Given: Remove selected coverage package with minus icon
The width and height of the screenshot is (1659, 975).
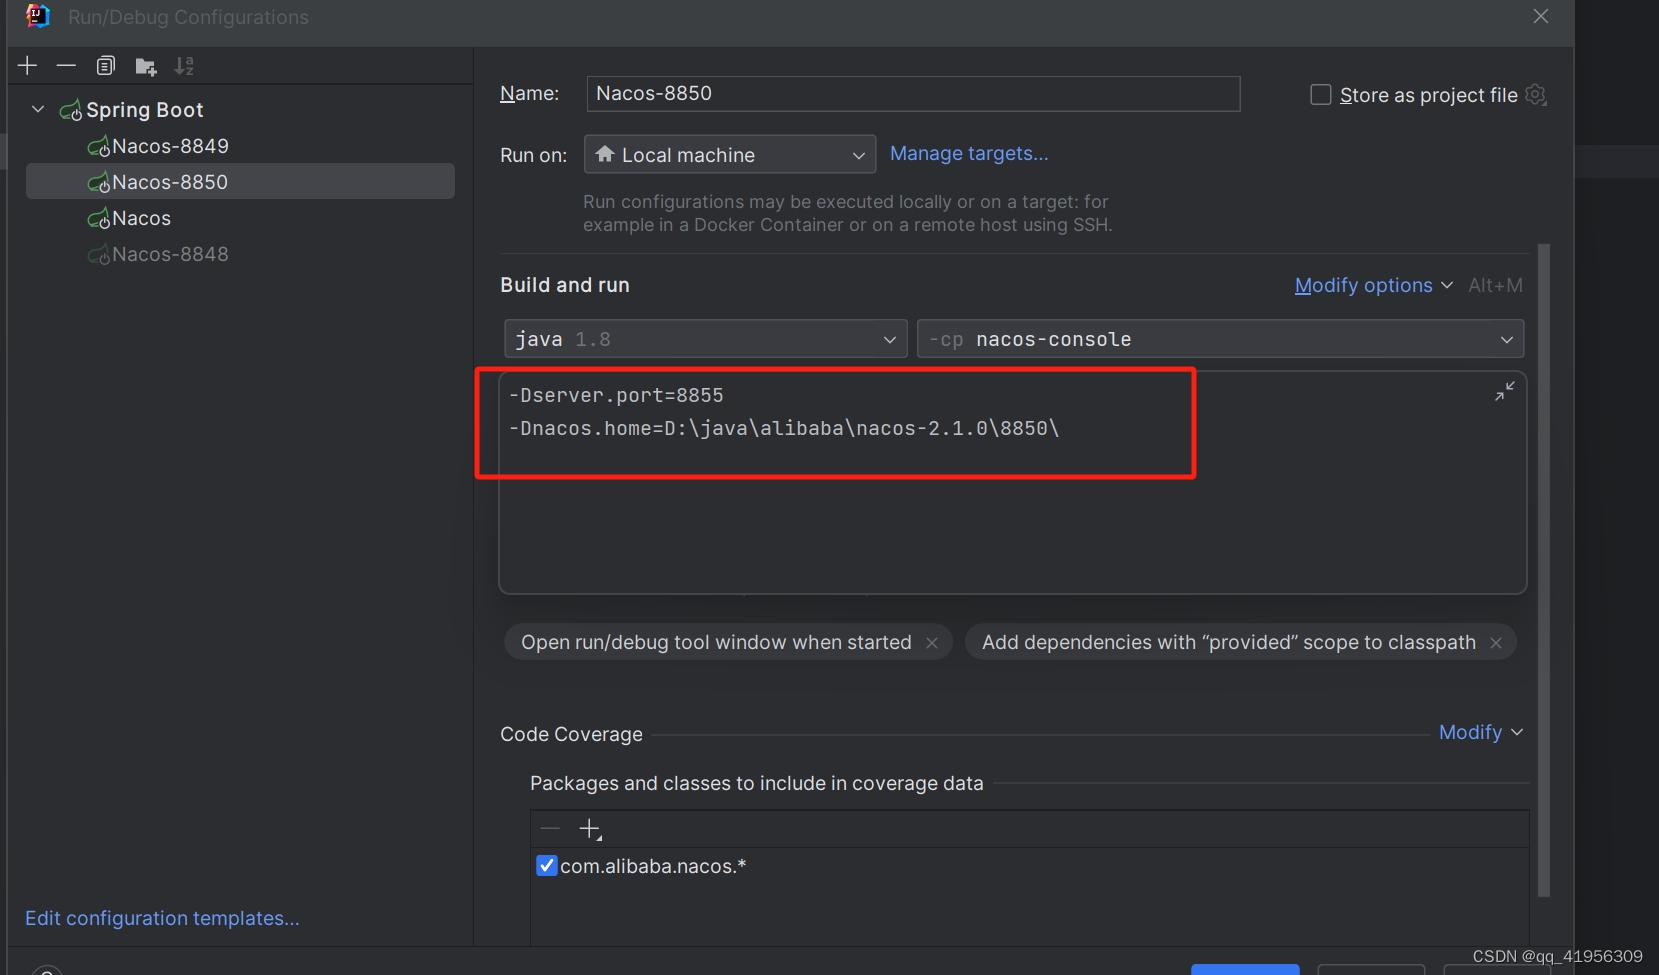Looking at the screenshot, I should [550, 829].
